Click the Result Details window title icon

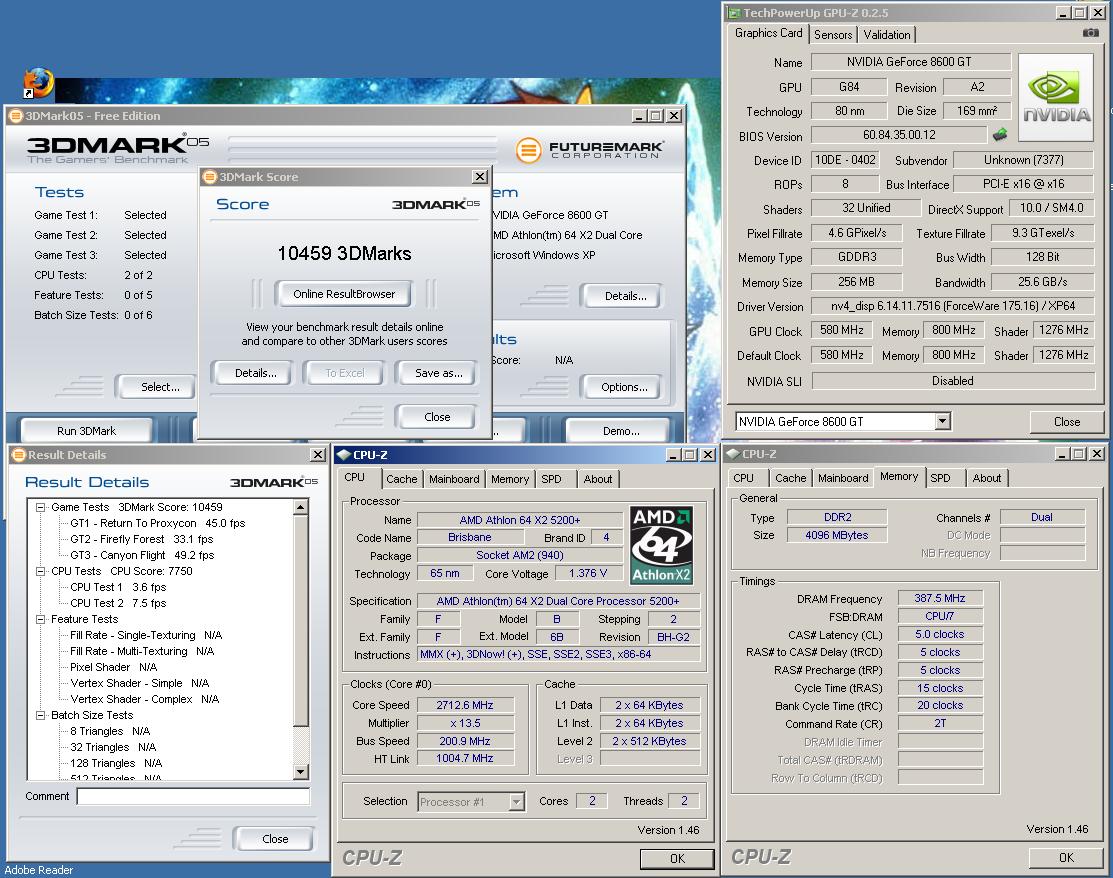pyautogui.click(x=18, y=455)
